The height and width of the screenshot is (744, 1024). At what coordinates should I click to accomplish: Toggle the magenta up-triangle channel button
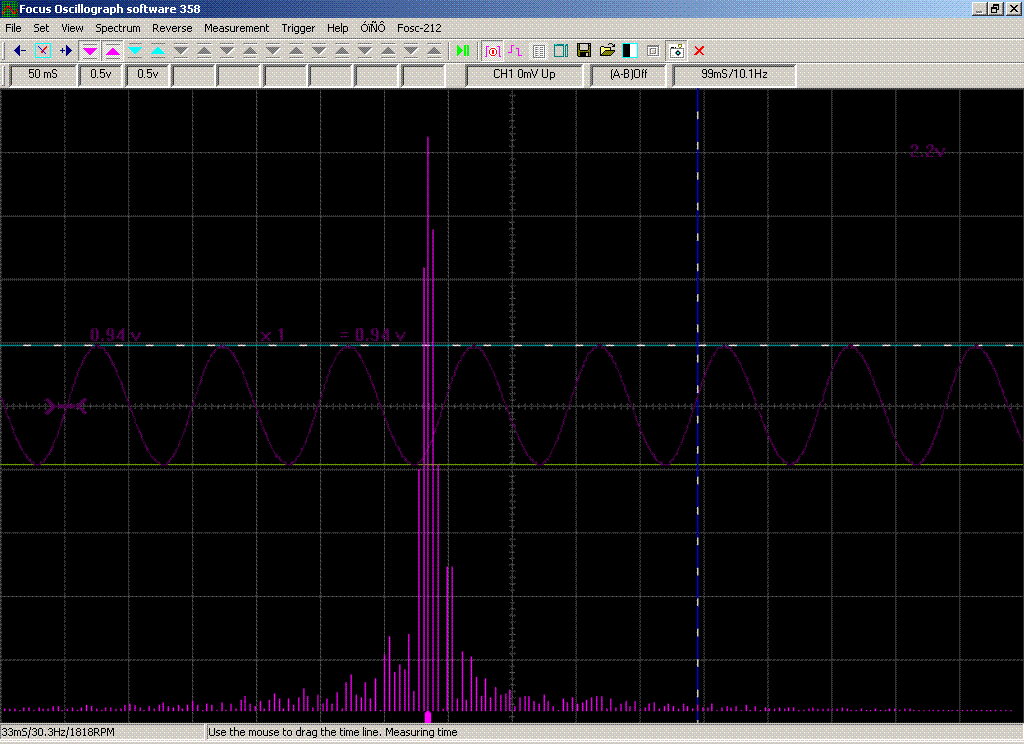[x=113, y=50]
